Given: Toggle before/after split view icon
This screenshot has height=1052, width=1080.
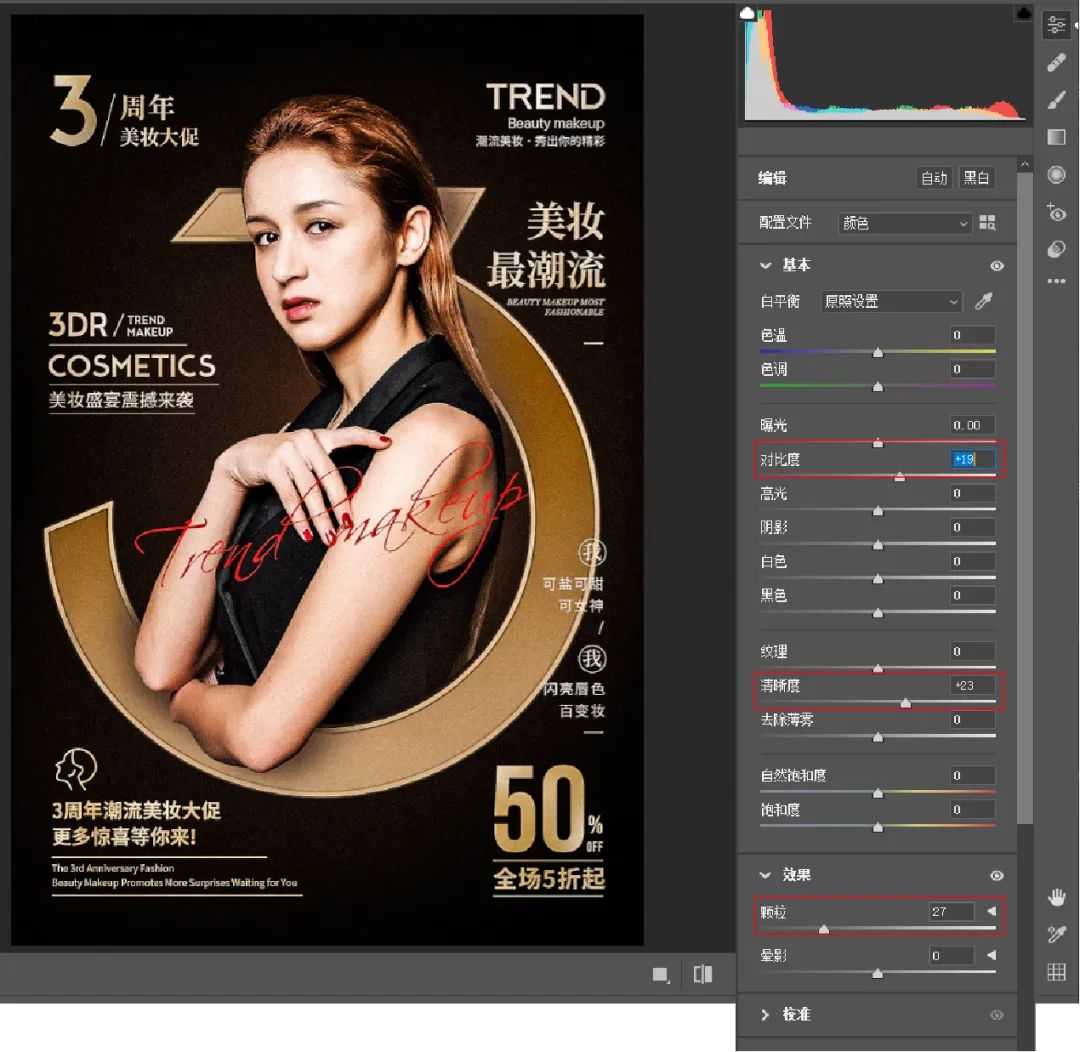Looking at the screenshot, I should (x=703, y=974).
